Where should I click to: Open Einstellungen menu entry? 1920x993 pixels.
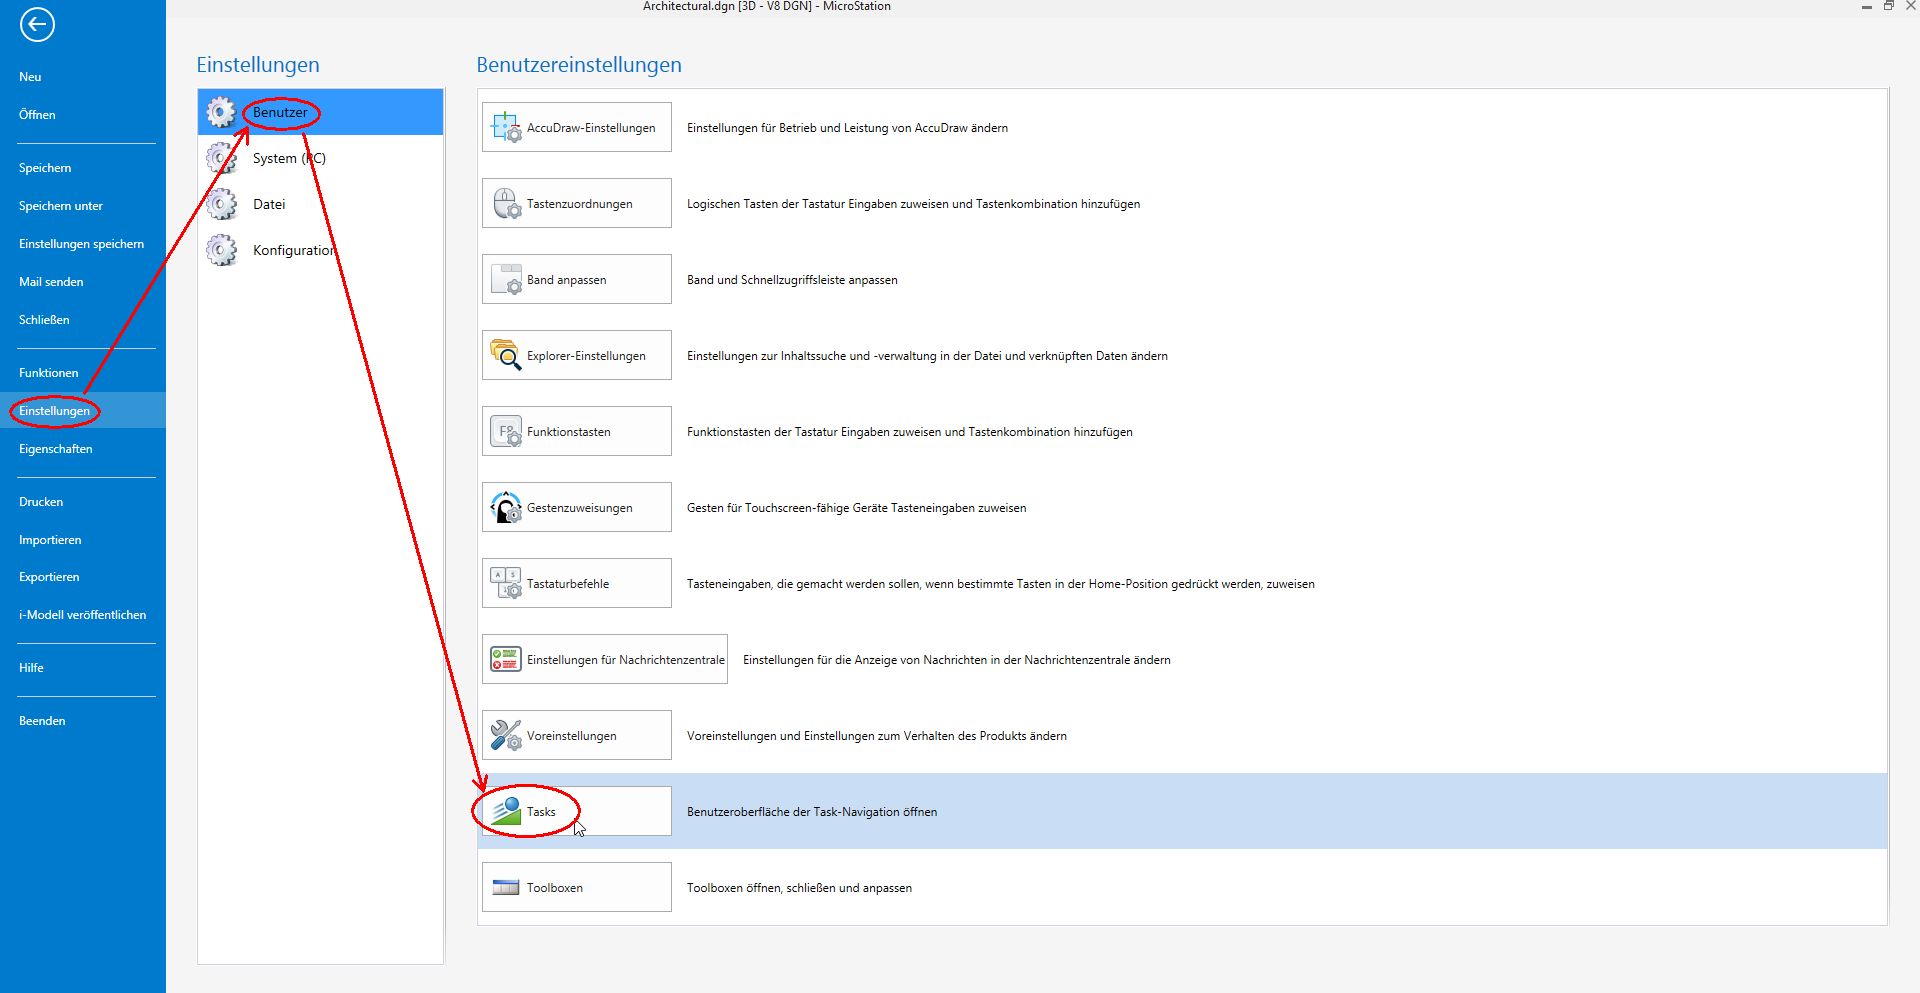(x=54, y=411)
